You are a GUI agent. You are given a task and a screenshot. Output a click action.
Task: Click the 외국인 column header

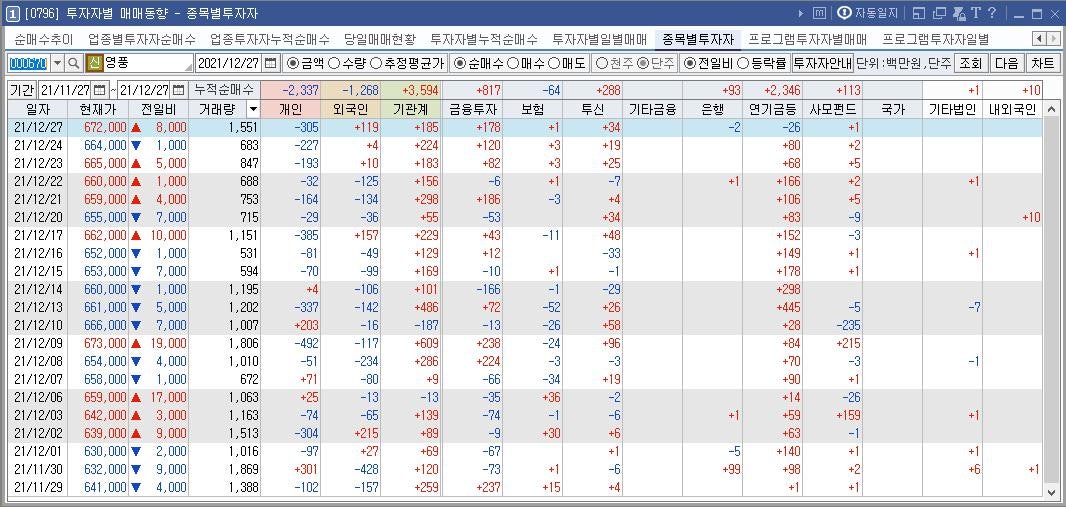coord(351,109)
